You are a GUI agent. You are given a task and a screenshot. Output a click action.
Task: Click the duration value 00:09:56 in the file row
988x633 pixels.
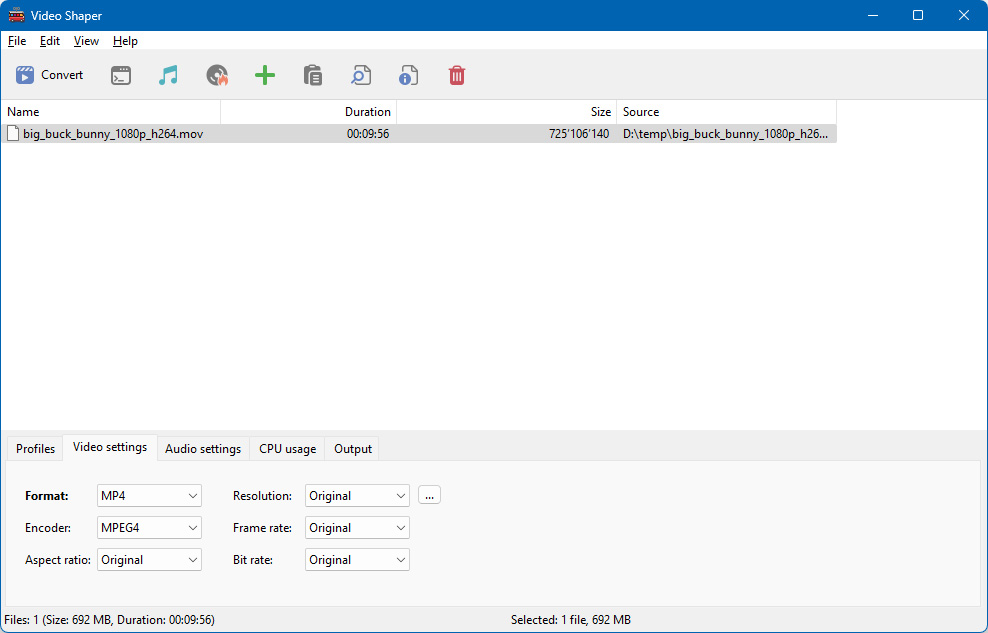tap(368, 134)
